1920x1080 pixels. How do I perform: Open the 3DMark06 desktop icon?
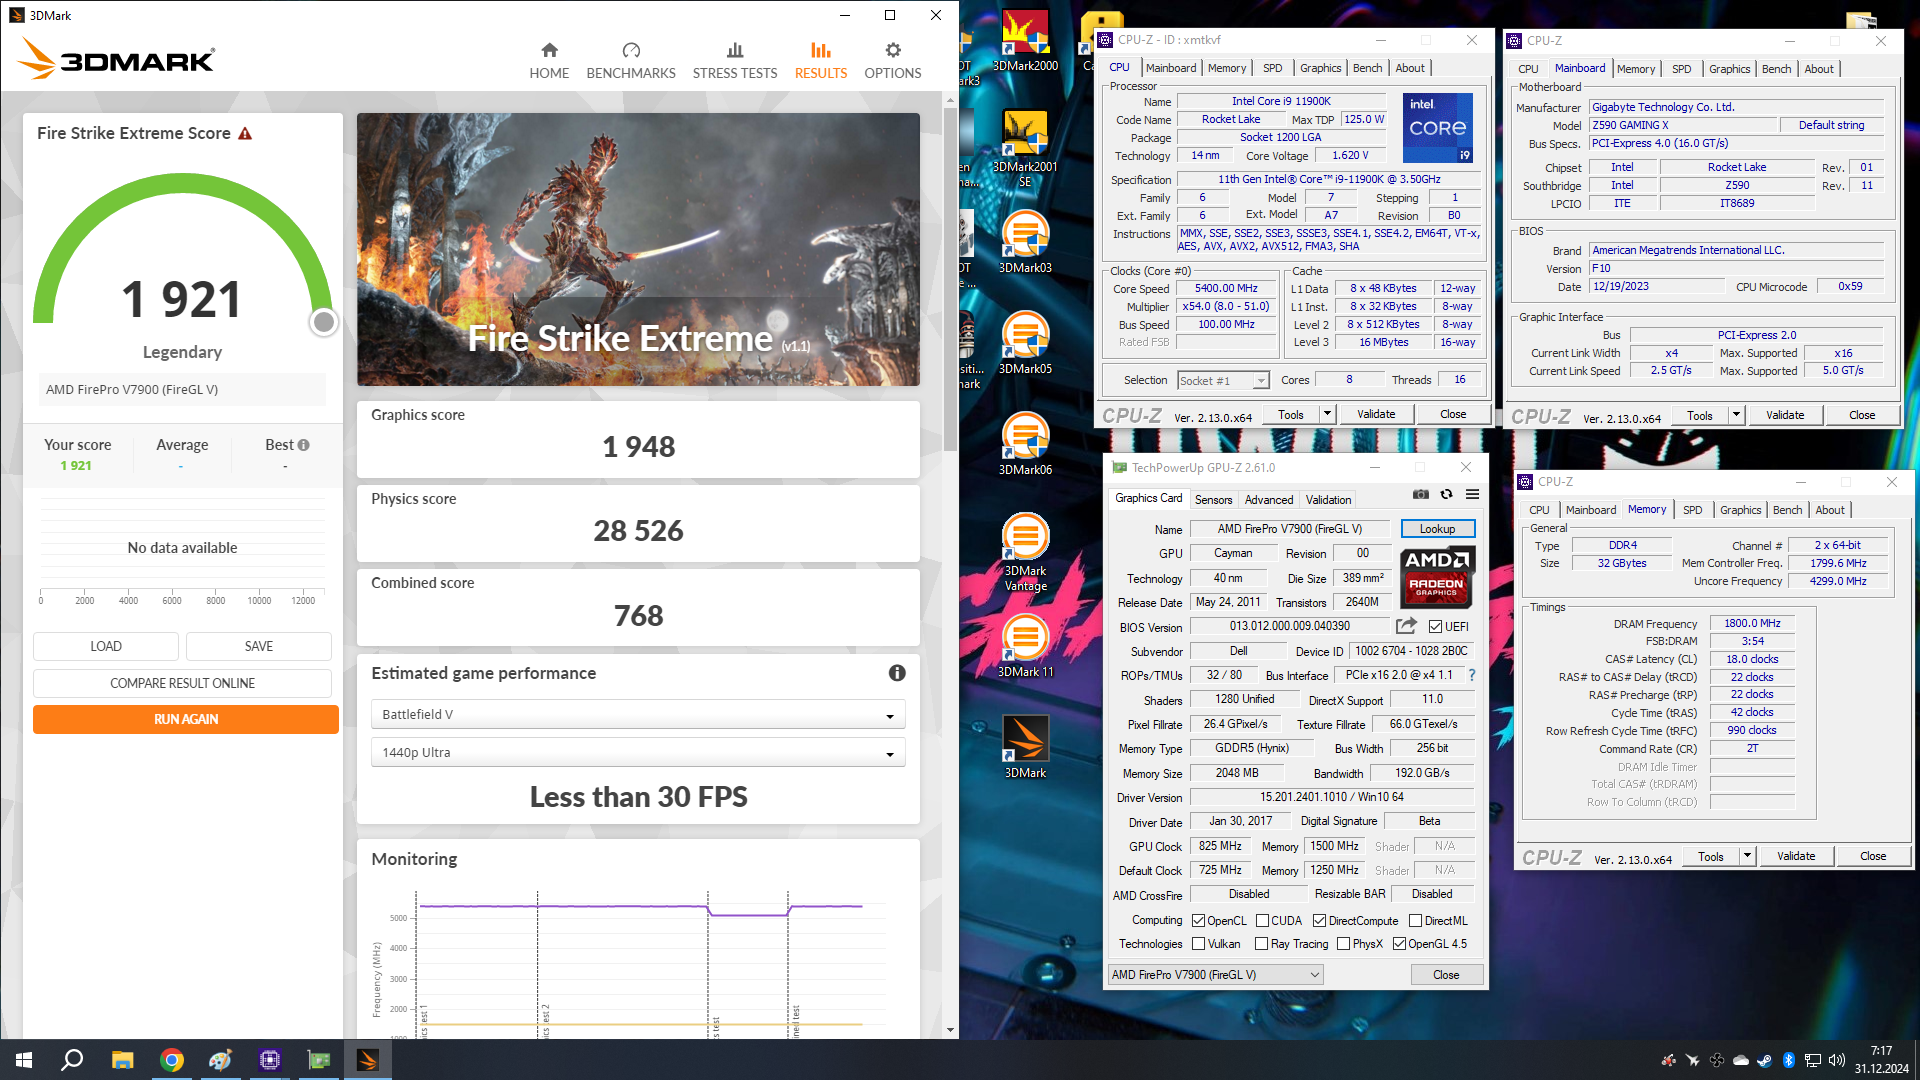tap(1025, 443)
